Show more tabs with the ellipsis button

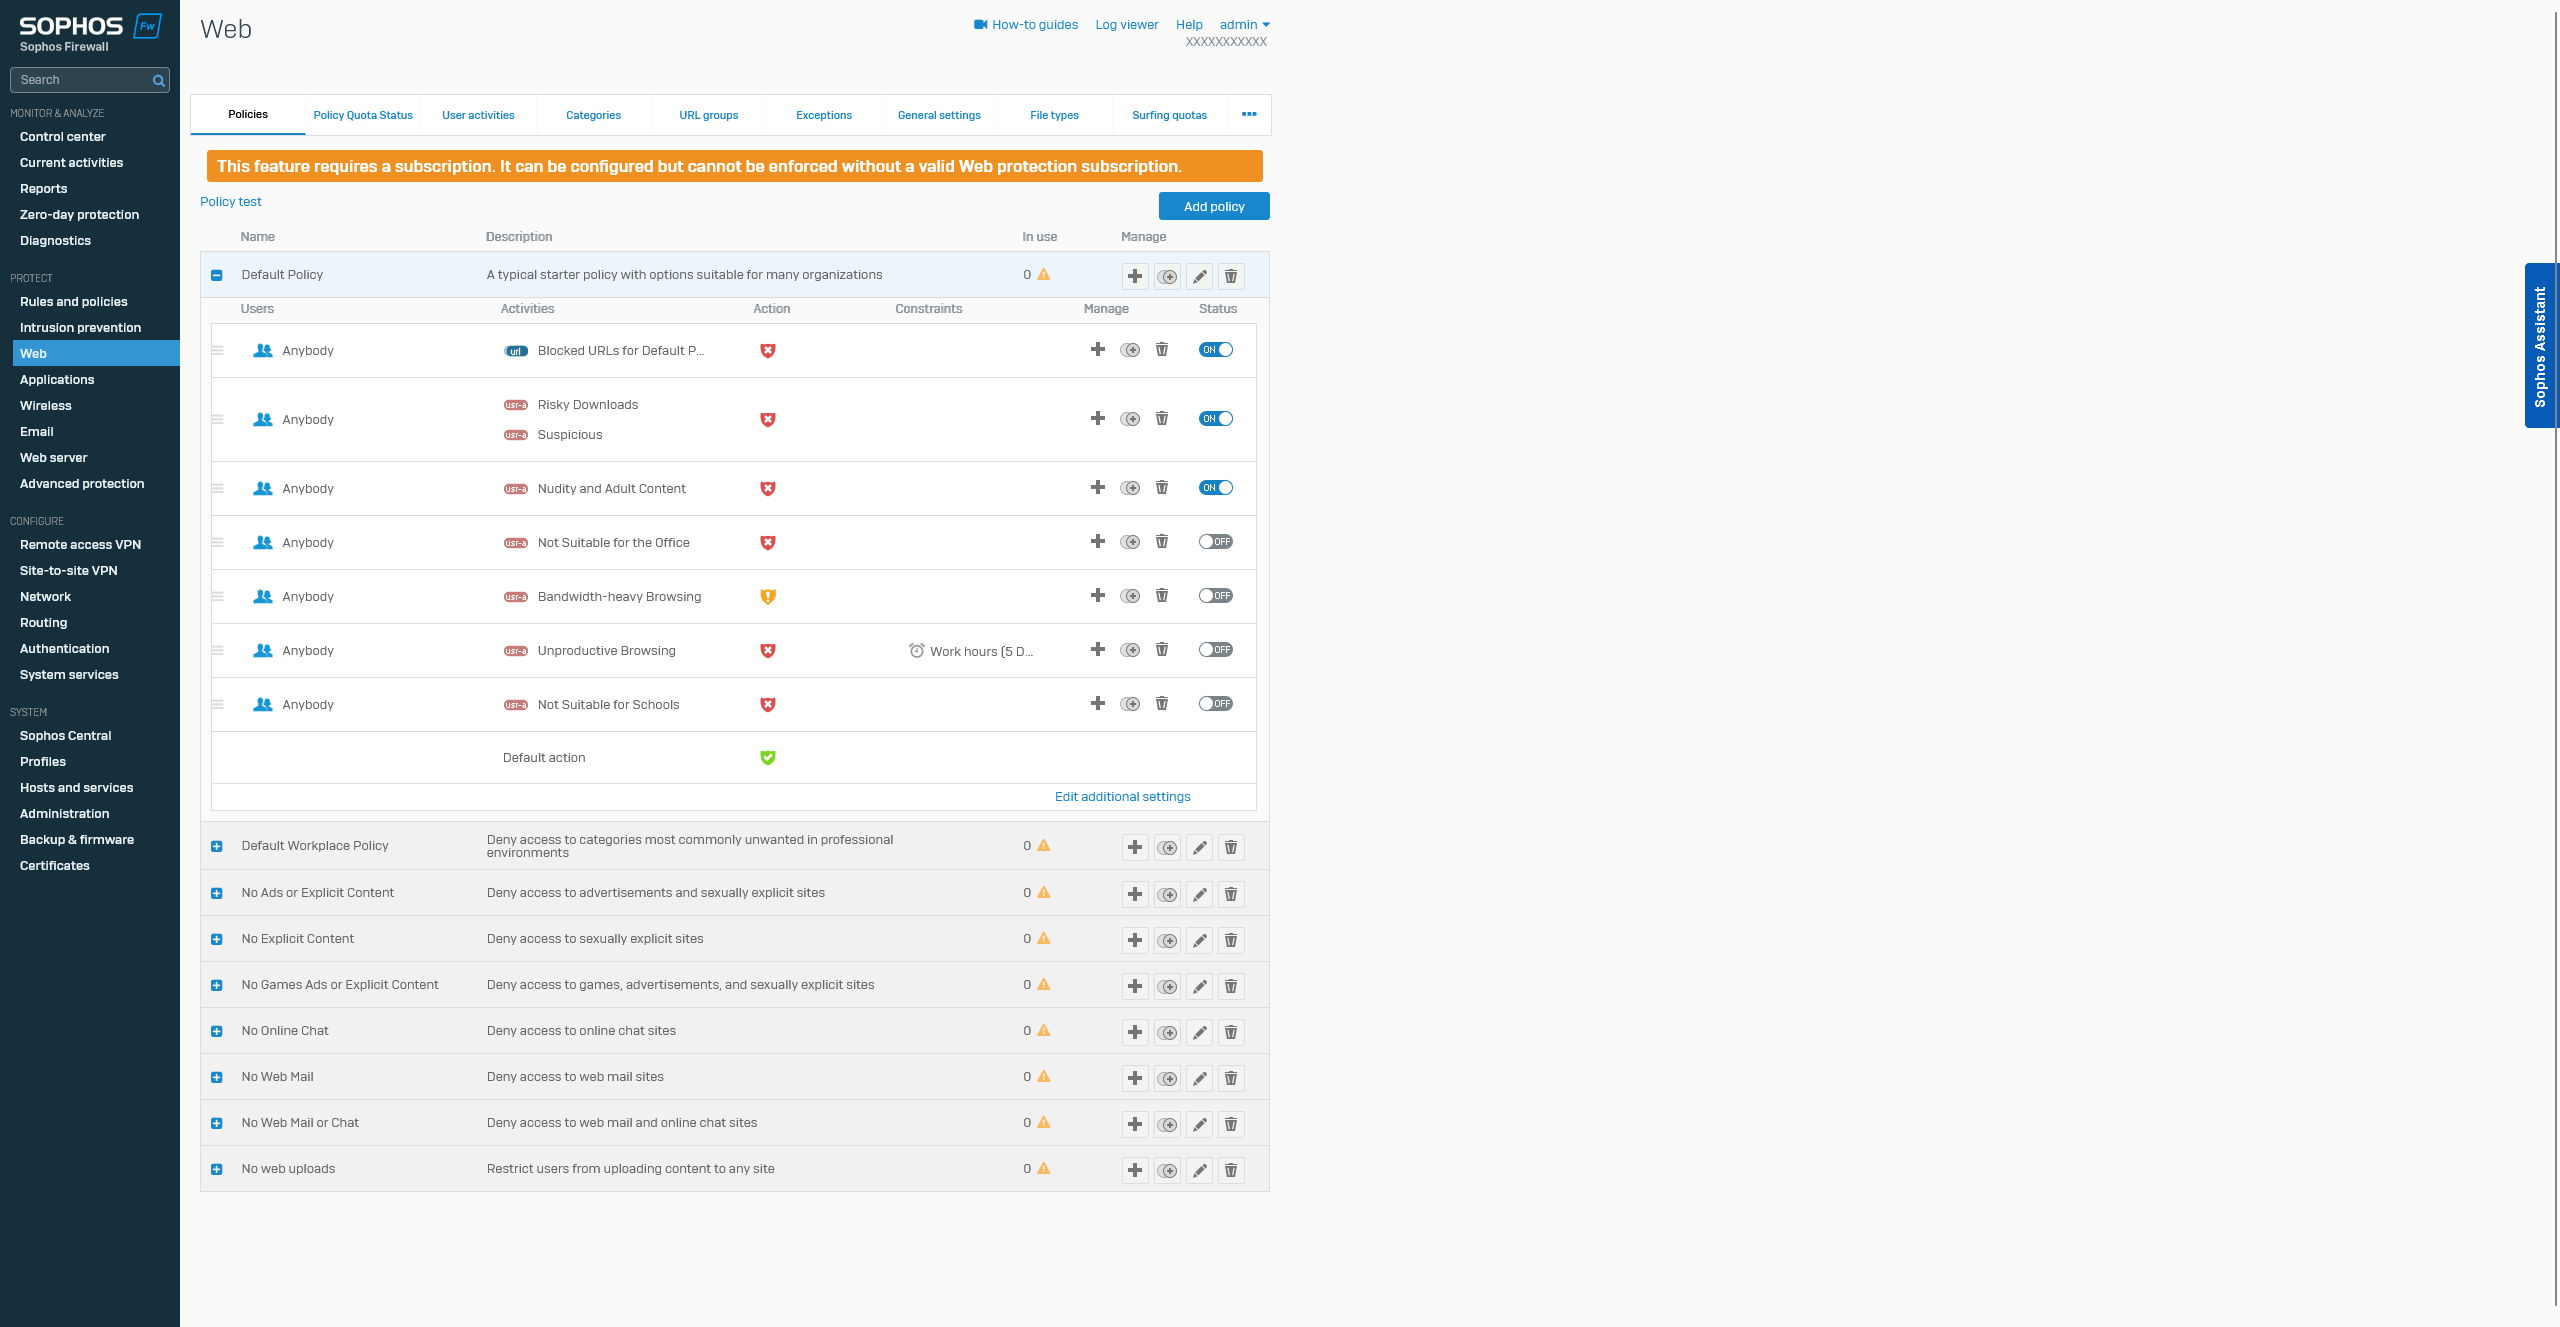[1249, 115]
